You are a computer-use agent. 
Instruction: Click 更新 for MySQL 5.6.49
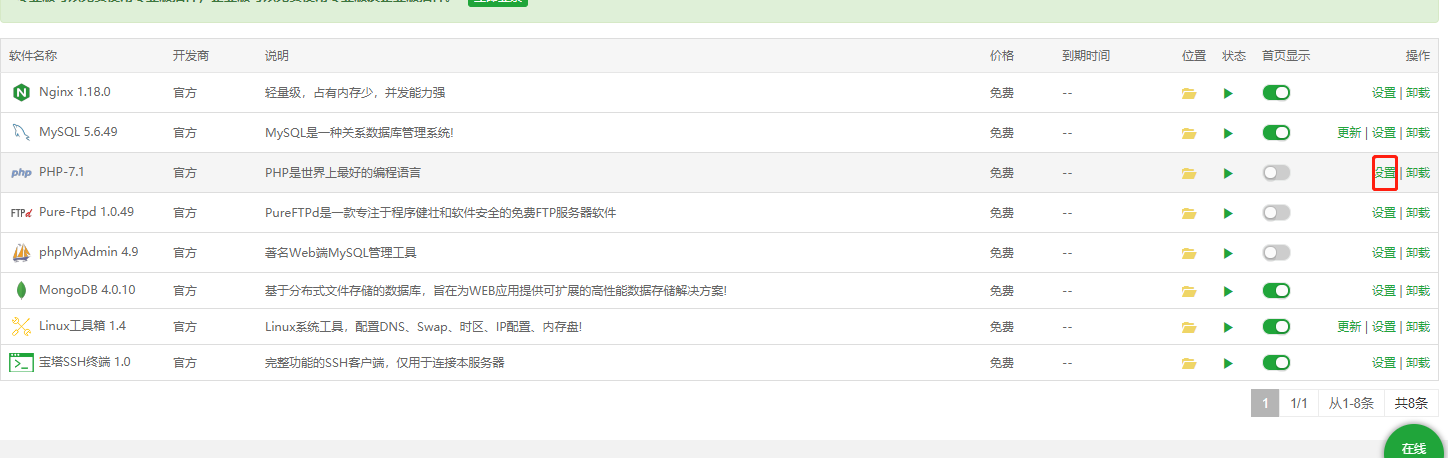[1349, 132]
